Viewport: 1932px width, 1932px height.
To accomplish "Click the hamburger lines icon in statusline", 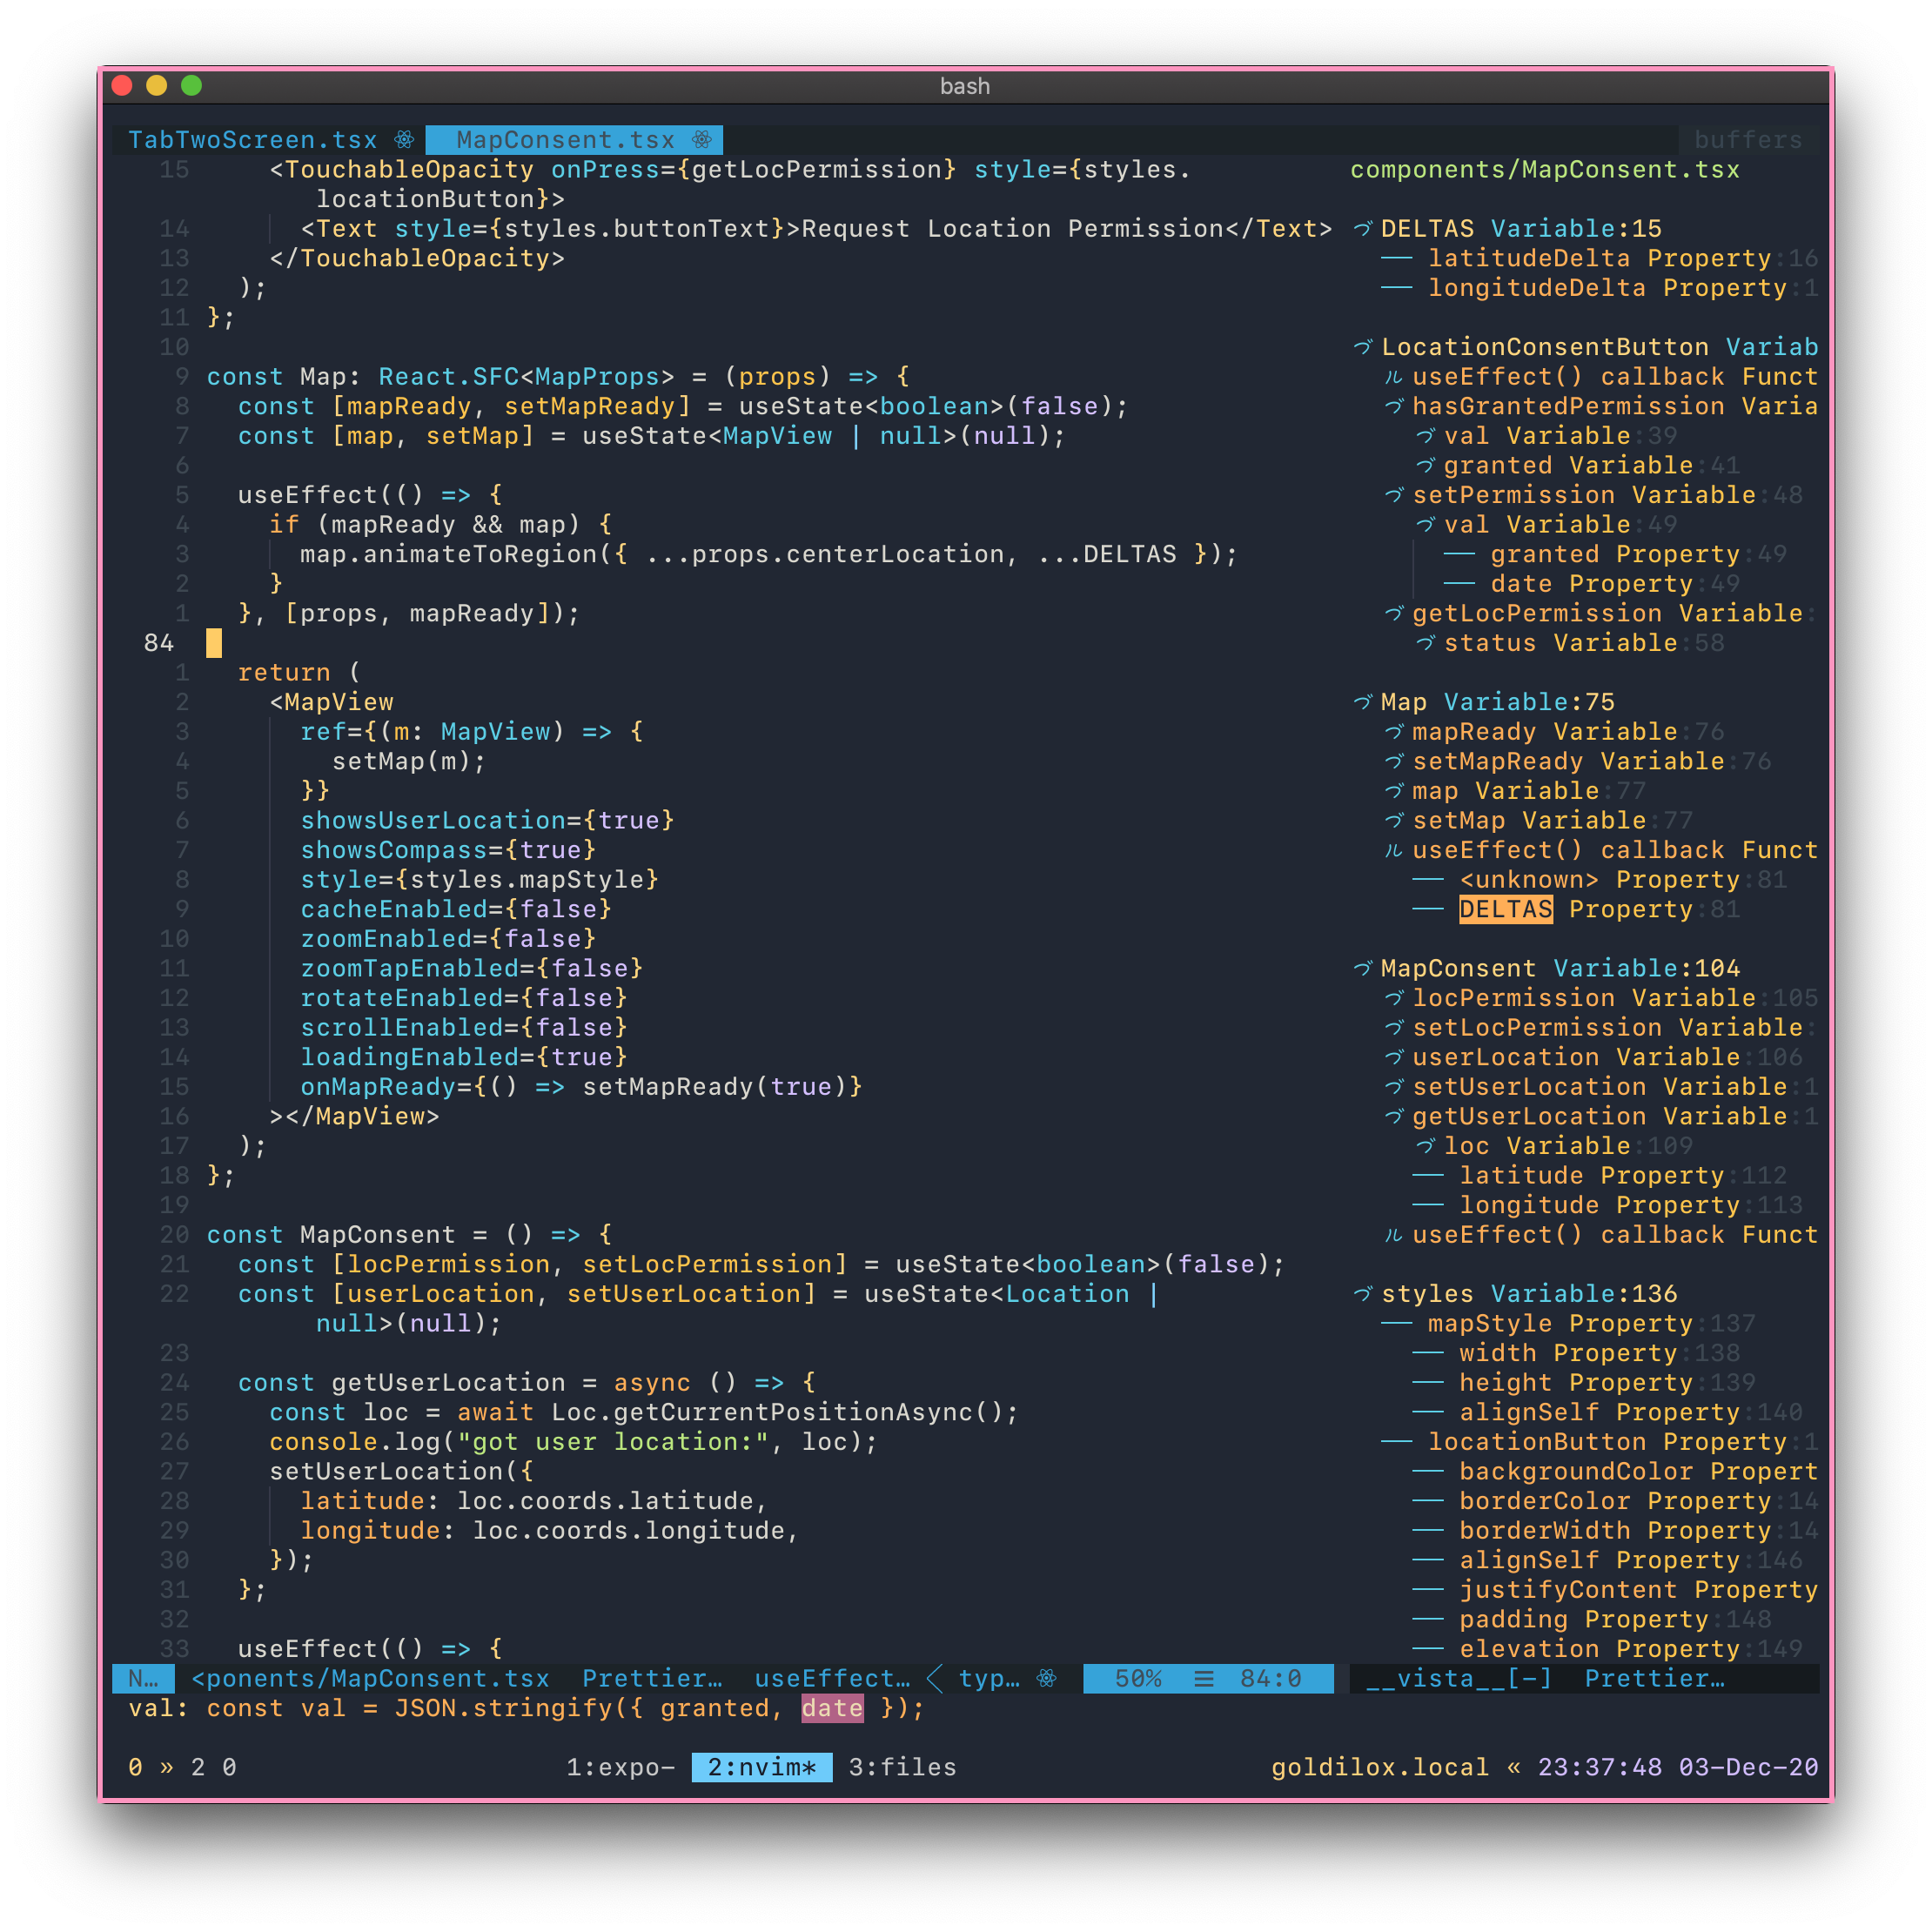I will pyautogui.click(x=1204, y=1678).
